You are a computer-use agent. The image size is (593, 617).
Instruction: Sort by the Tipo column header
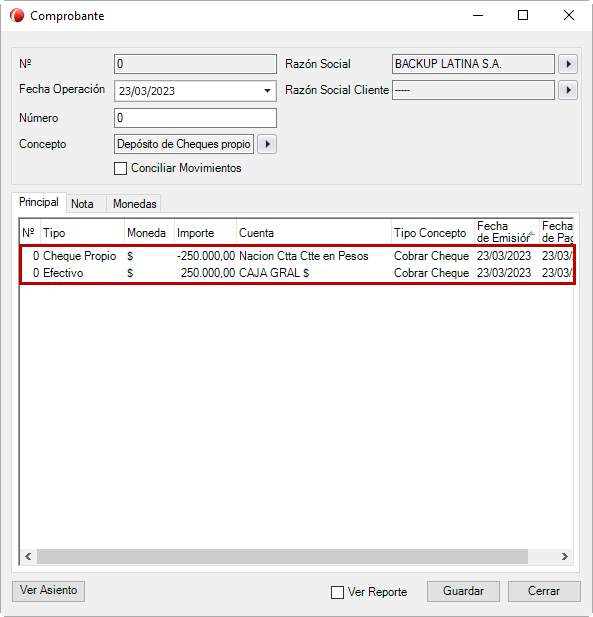pyautogui.click(x=82, y=233)
